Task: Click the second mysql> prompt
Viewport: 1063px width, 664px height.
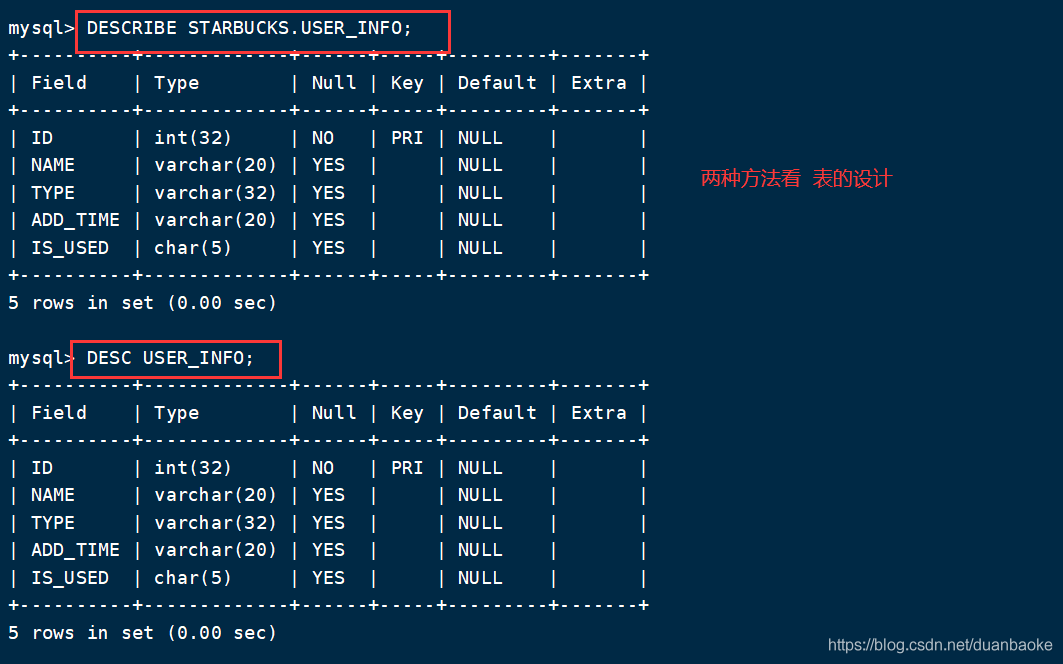Action: 41,358
